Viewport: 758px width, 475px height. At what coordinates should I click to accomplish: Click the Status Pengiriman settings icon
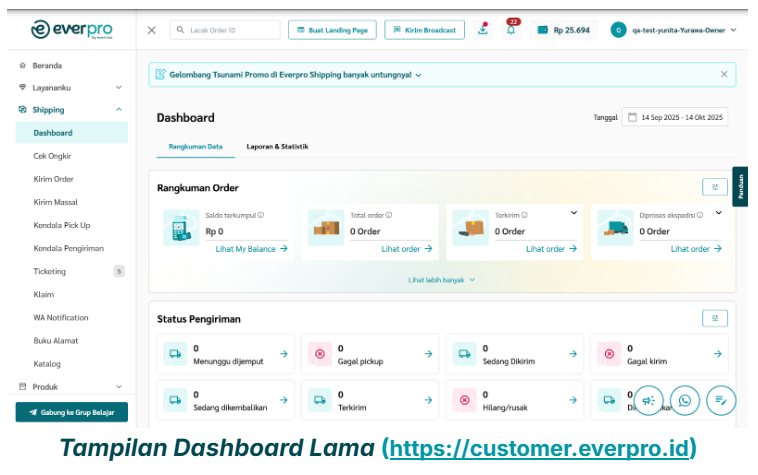[714, 318]
